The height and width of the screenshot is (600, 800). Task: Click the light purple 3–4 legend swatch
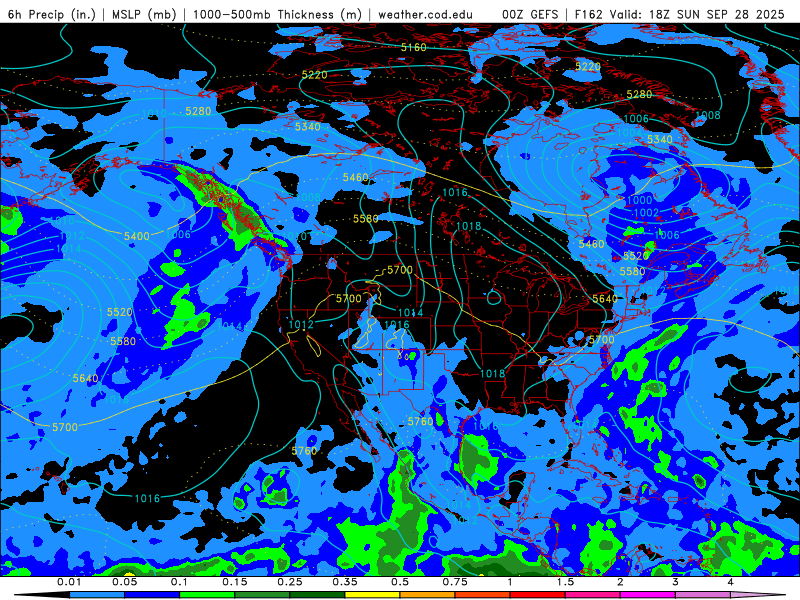point(703,595)
